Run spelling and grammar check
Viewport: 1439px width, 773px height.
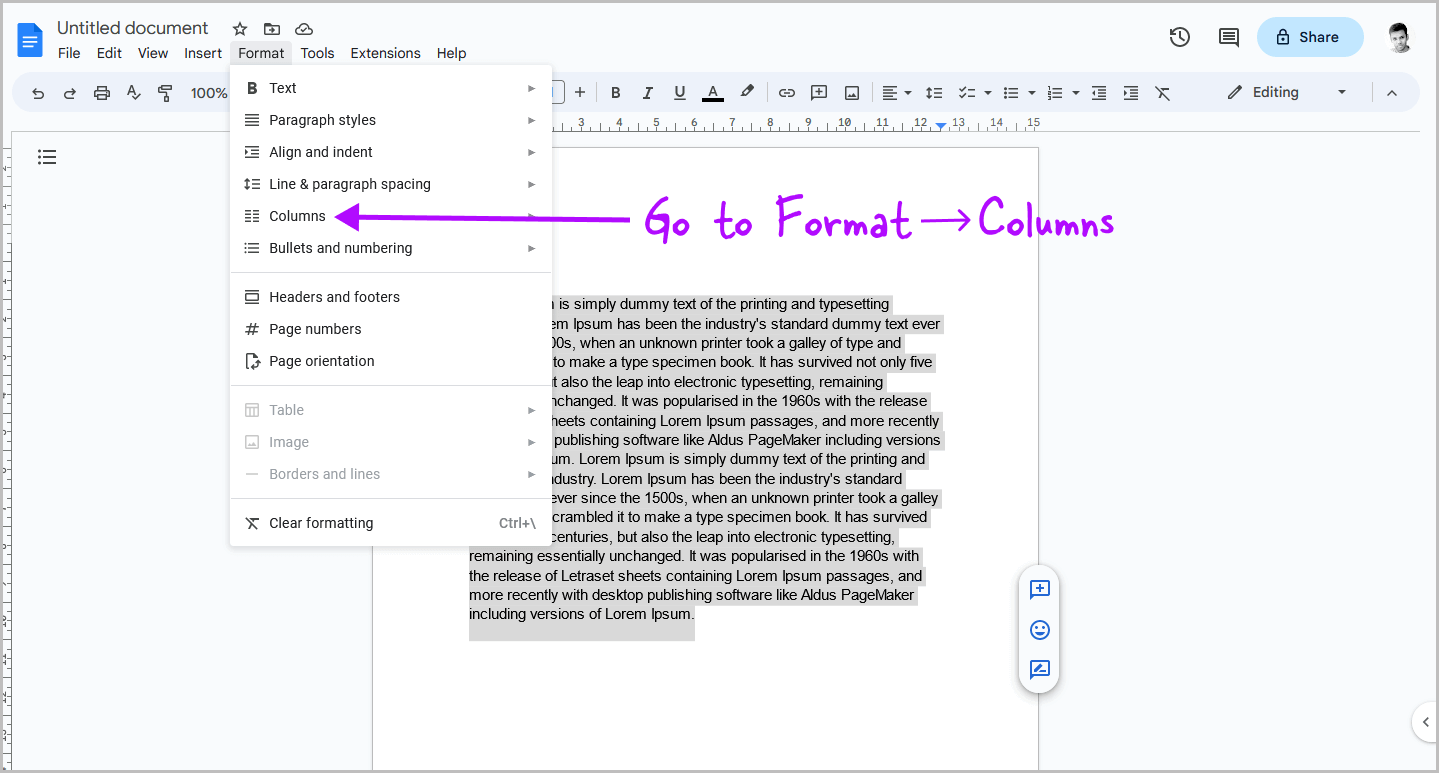133,92
